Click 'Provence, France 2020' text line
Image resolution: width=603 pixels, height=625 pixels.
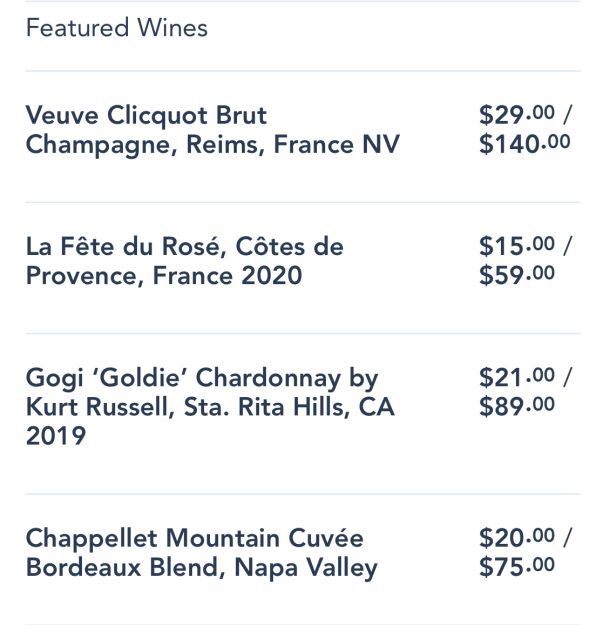coord(164,276)
